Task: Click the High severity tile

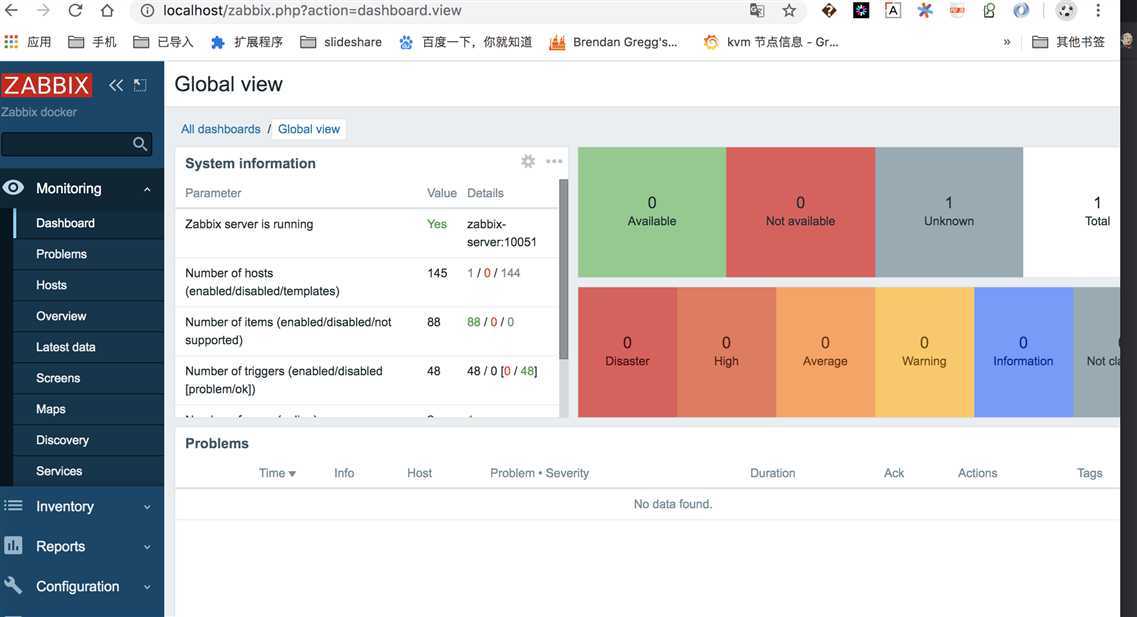Action: [x=727, y=352]
